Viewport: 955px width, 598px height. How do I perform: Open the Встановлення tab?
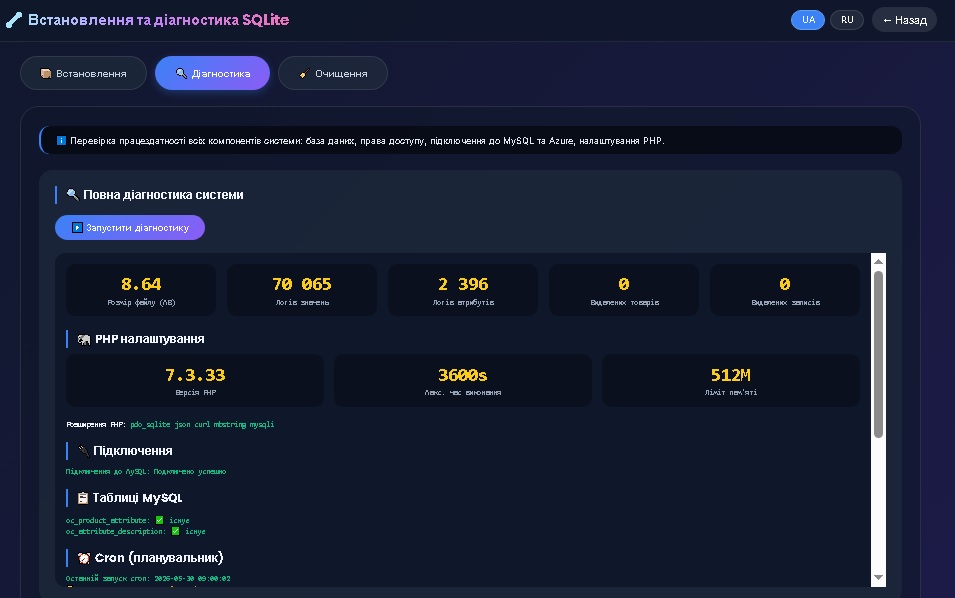pyautogui.click(x=83, y=73)
